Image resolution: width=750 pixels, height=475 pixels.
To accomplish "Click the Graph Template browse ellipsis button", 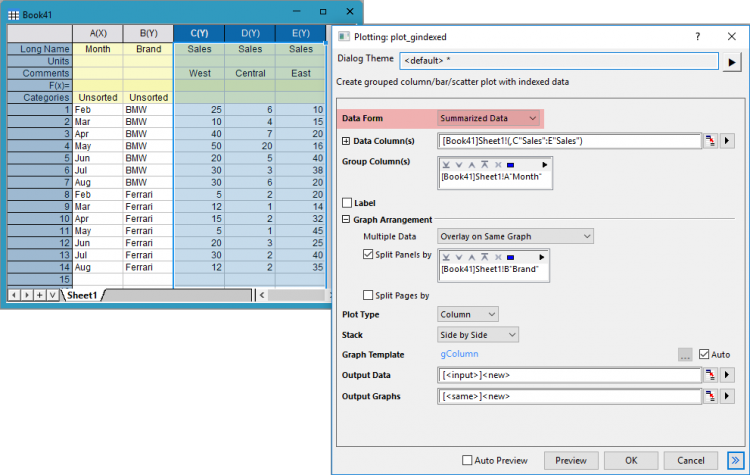I will pos(685,354).
